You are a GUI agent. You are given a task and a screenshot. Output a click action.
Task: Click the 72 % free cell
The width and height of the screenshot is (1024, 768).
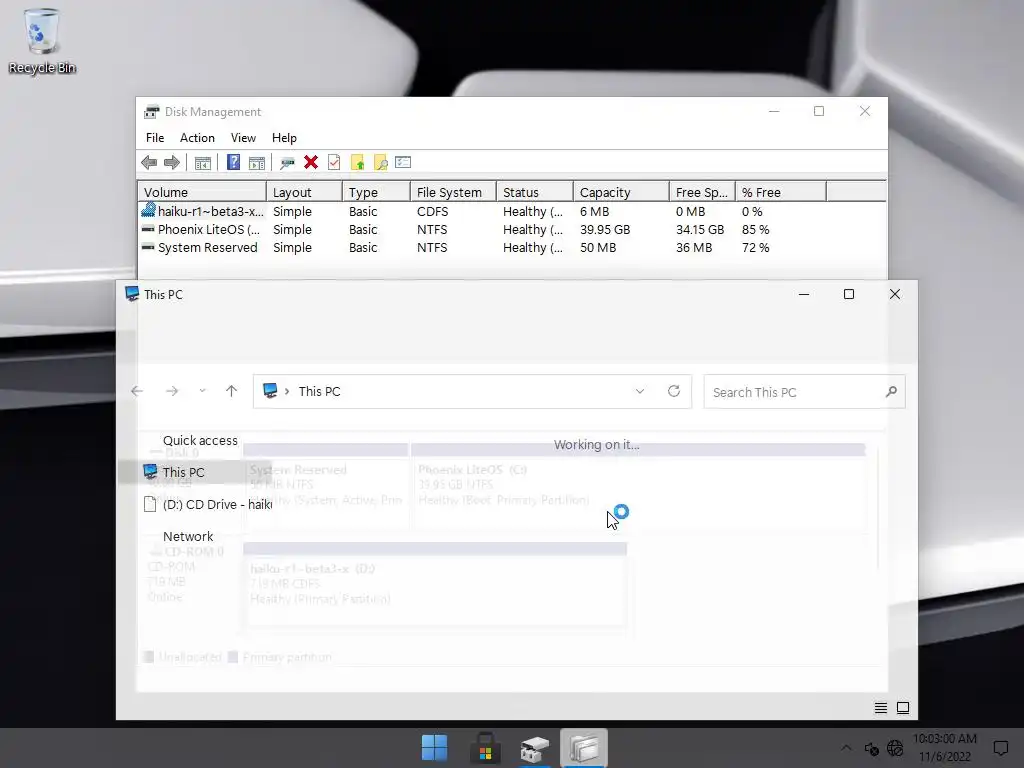(x=756, y=248)
